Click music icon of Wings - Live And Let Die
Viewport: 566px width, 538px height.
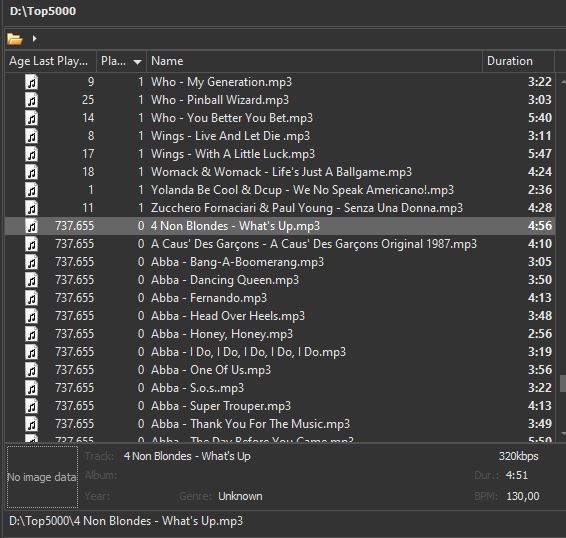(x=31, y=136)
